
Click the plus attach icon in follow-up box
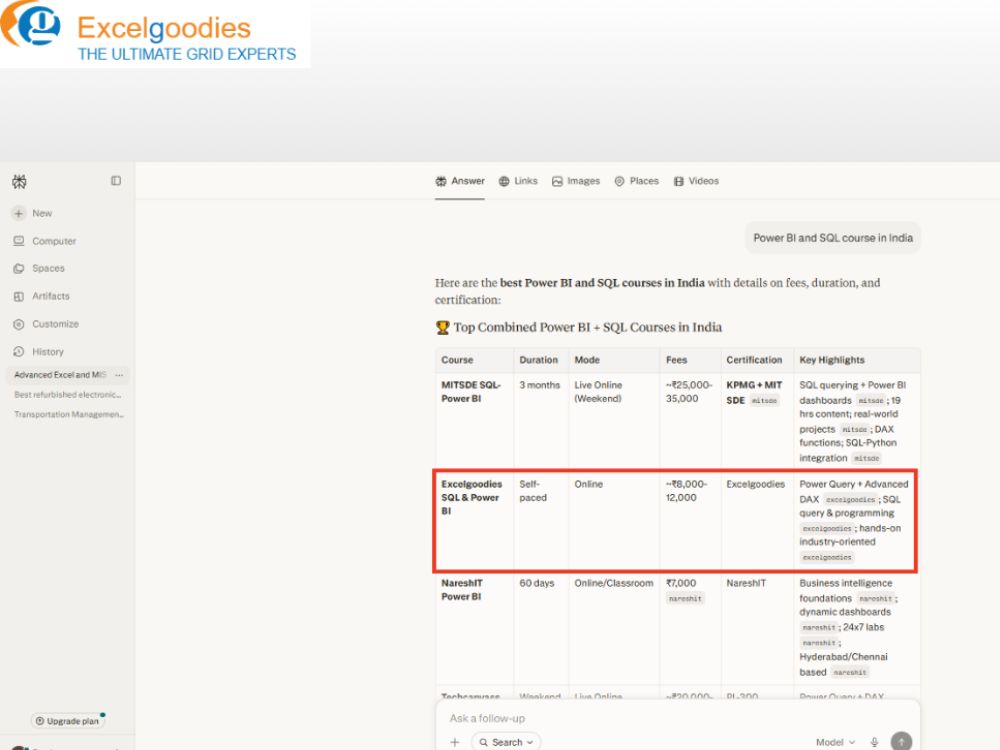tap(455, 742)
